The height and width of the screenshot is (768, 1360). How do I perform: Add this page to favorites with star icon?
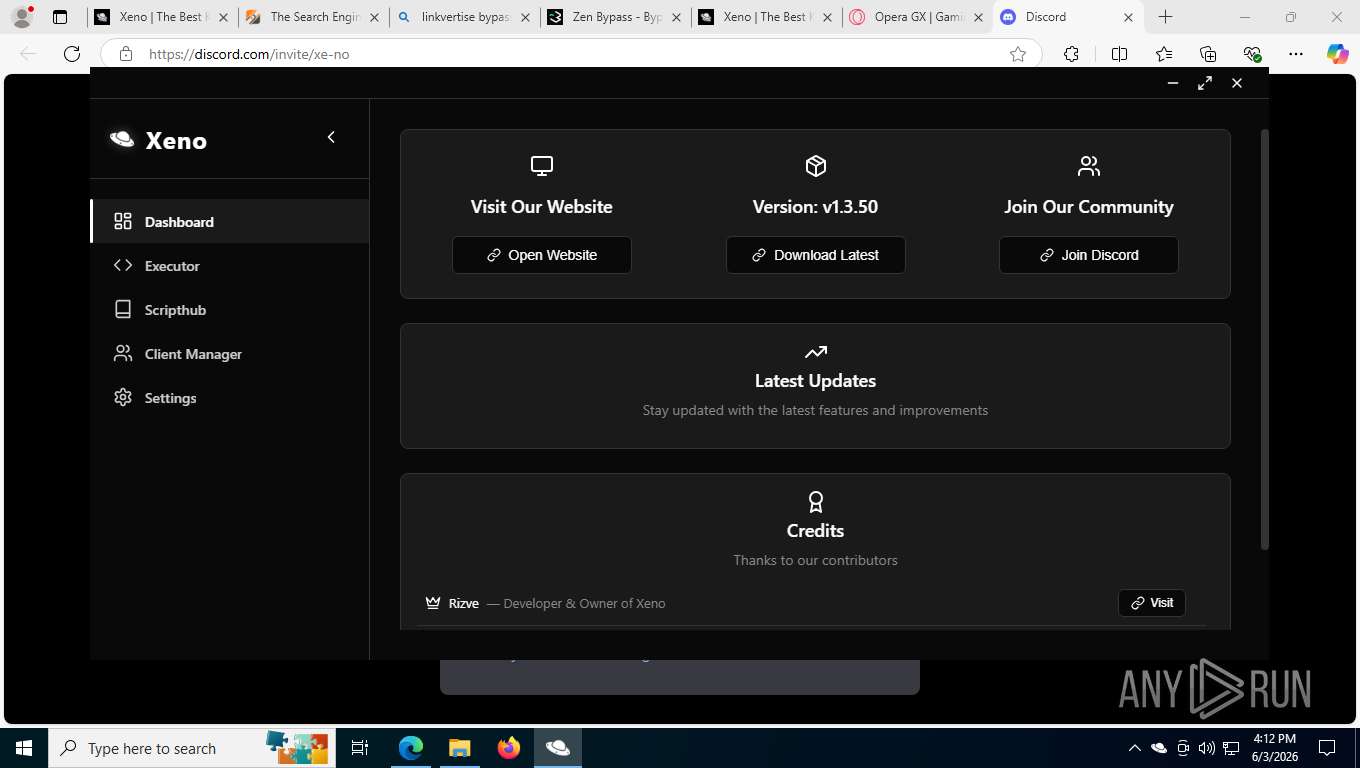click(1018, 54)
